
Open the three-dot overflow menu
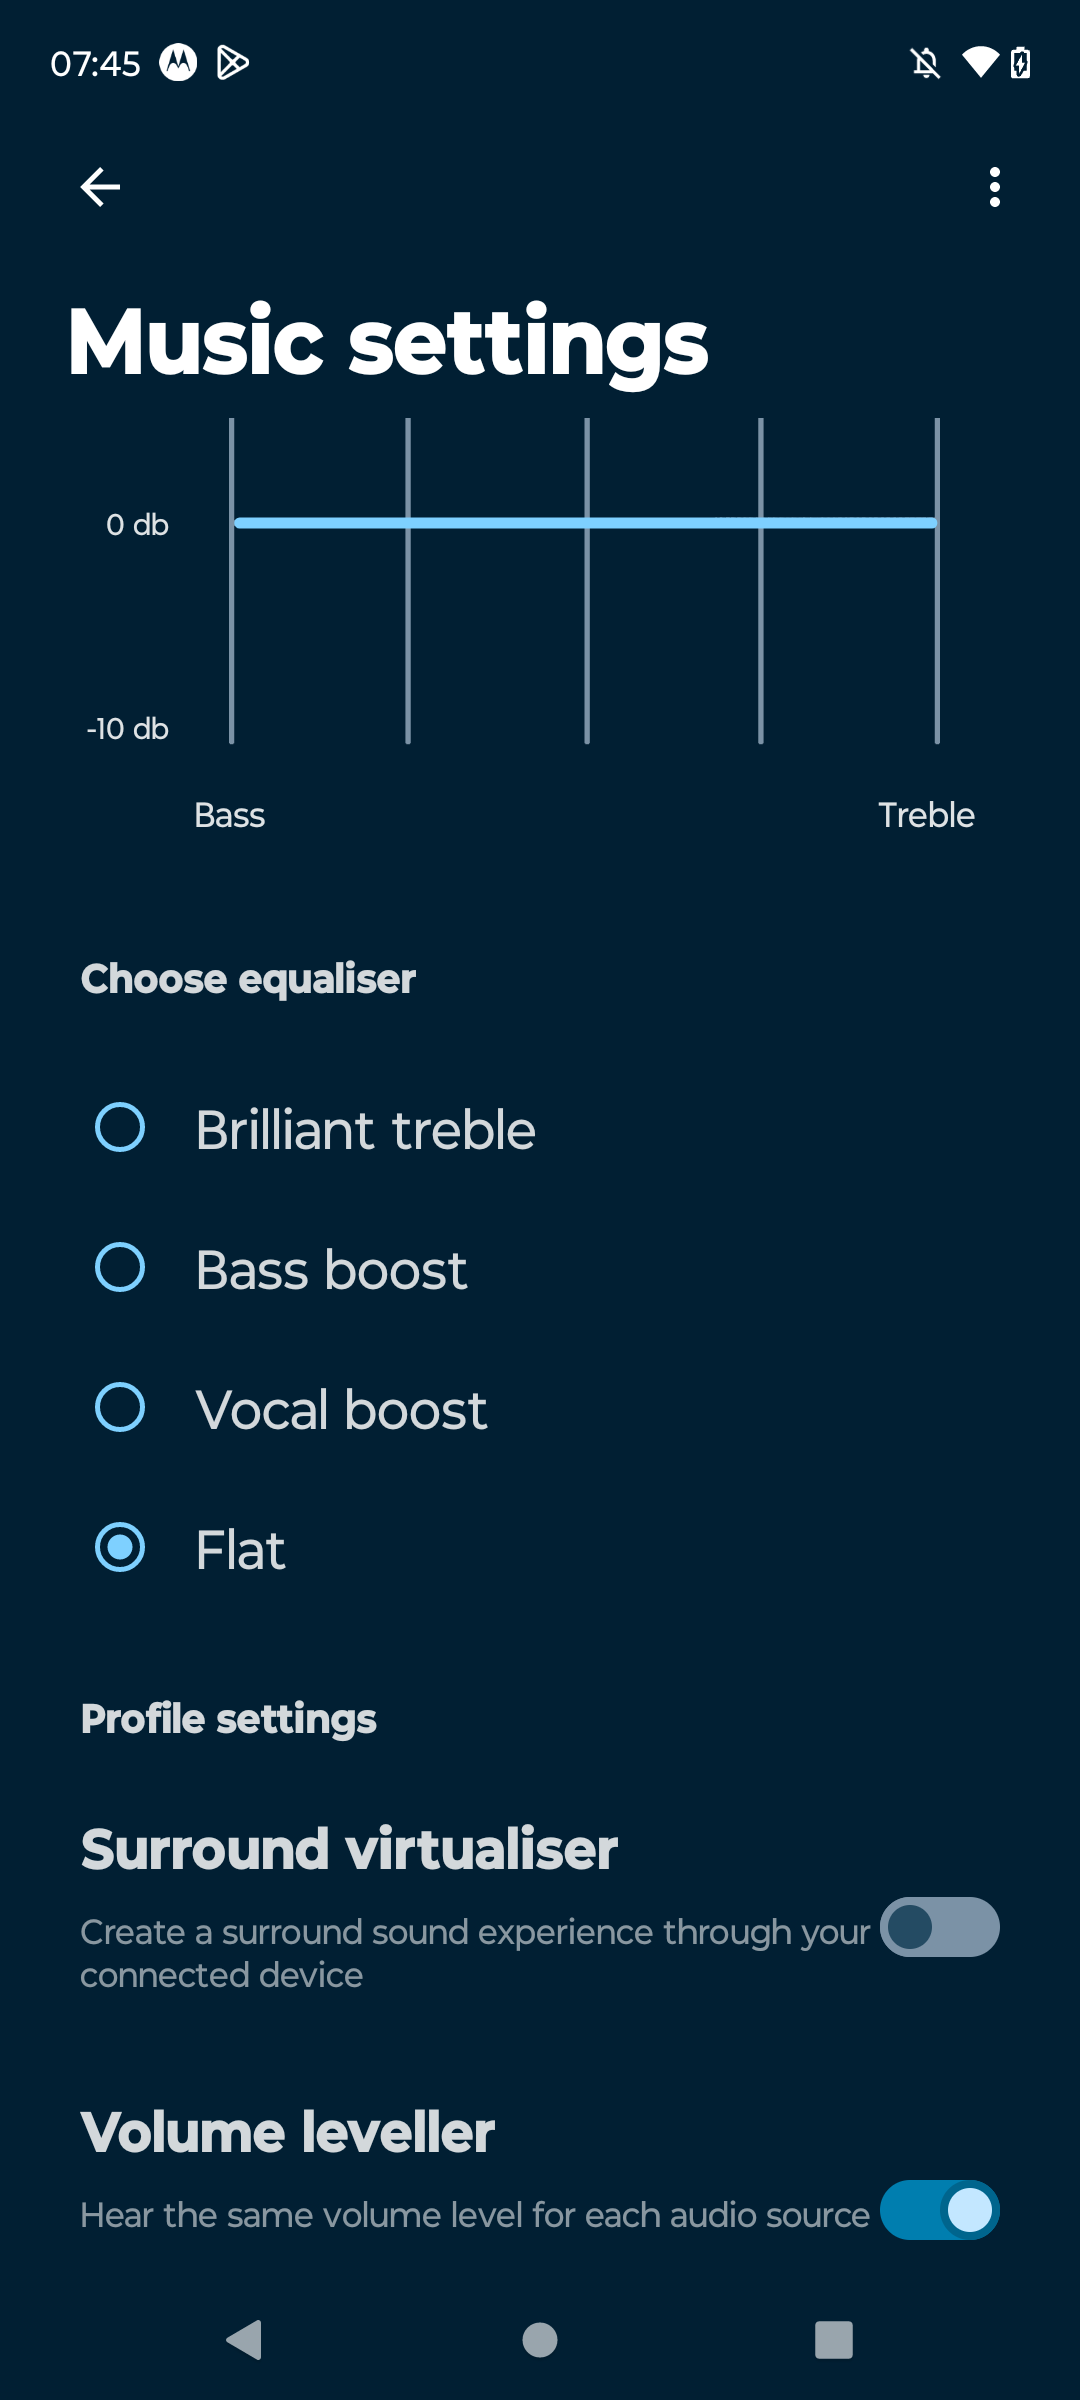coord(994,187)
